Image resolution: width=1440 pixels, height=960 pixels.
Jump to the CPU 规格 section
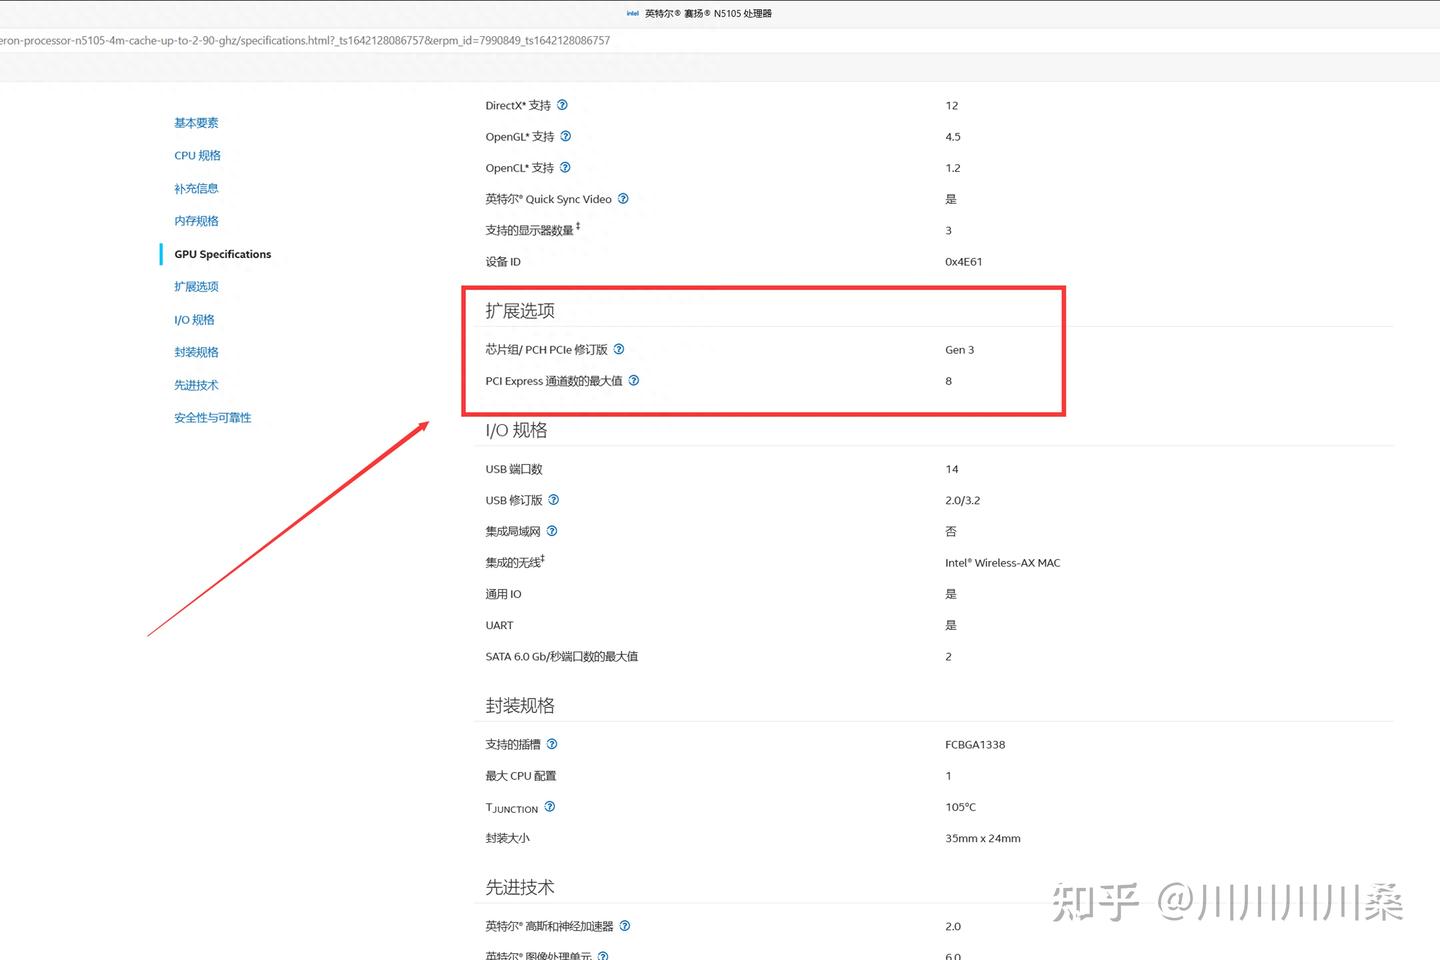coord(197,156)
